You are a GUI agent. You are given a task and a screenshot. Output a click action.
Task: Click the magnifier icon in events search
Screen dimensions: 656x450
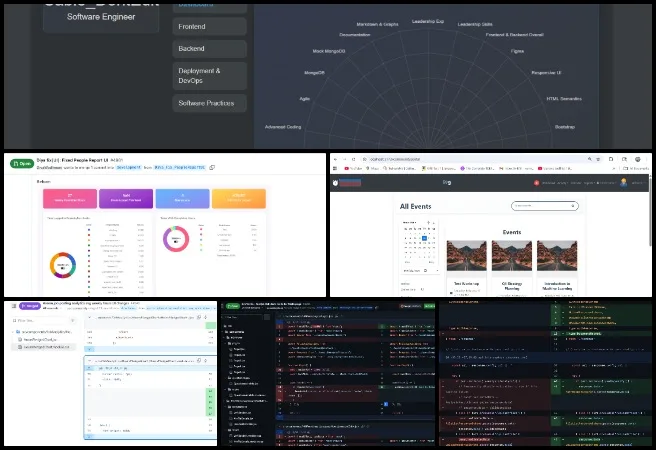(573, 206)
